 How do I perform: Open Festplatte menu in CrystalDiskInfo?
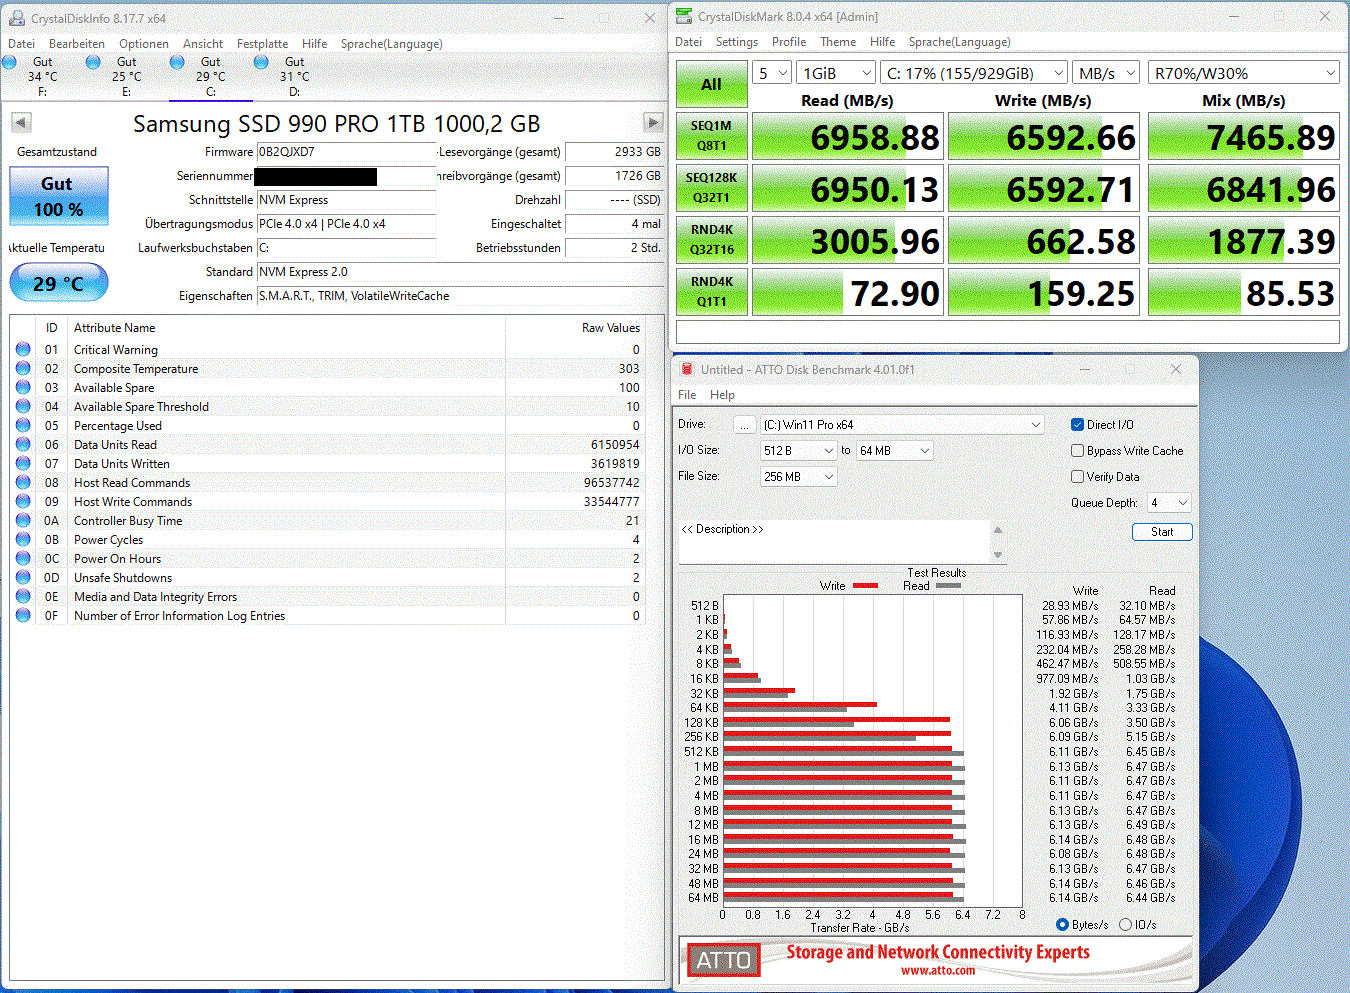click(x=262, y=44)
